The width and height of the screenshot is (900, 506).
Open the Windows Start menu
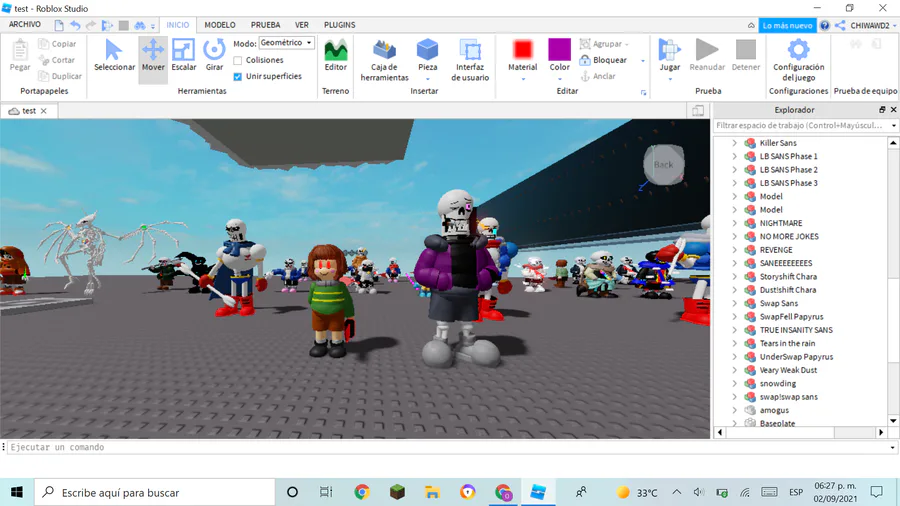[17, 492]
